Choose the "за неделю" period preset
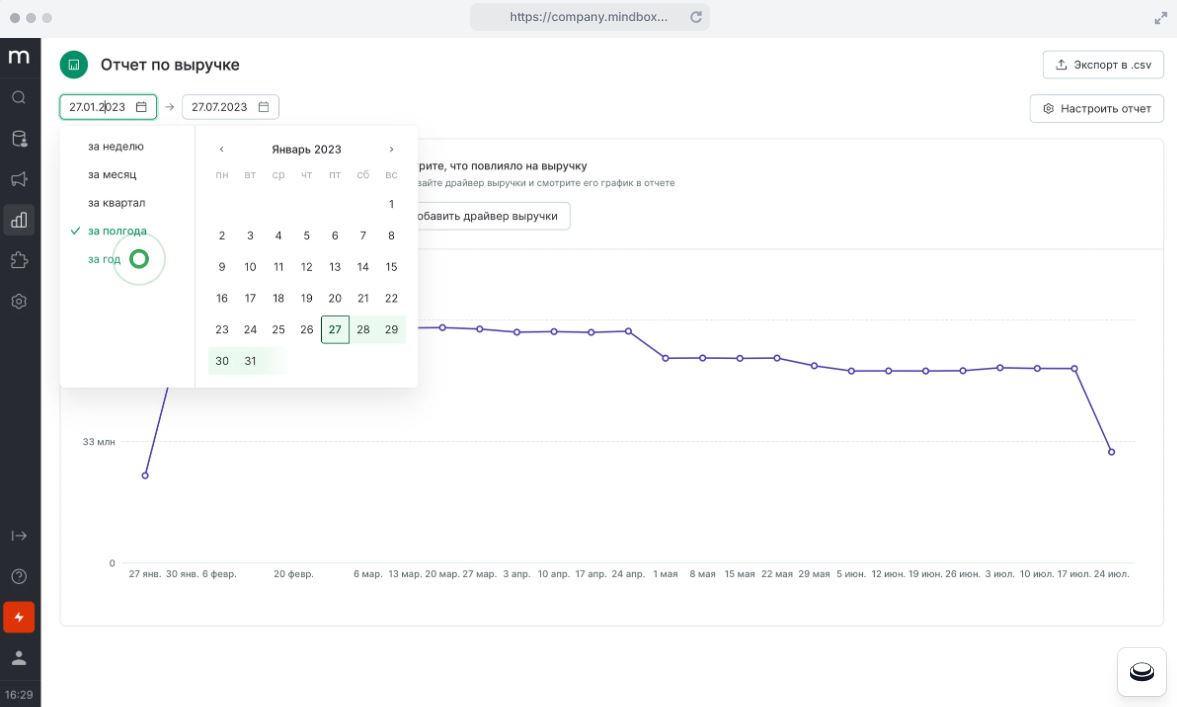Screen dimensions: 1177x707 tap(115, 146)
